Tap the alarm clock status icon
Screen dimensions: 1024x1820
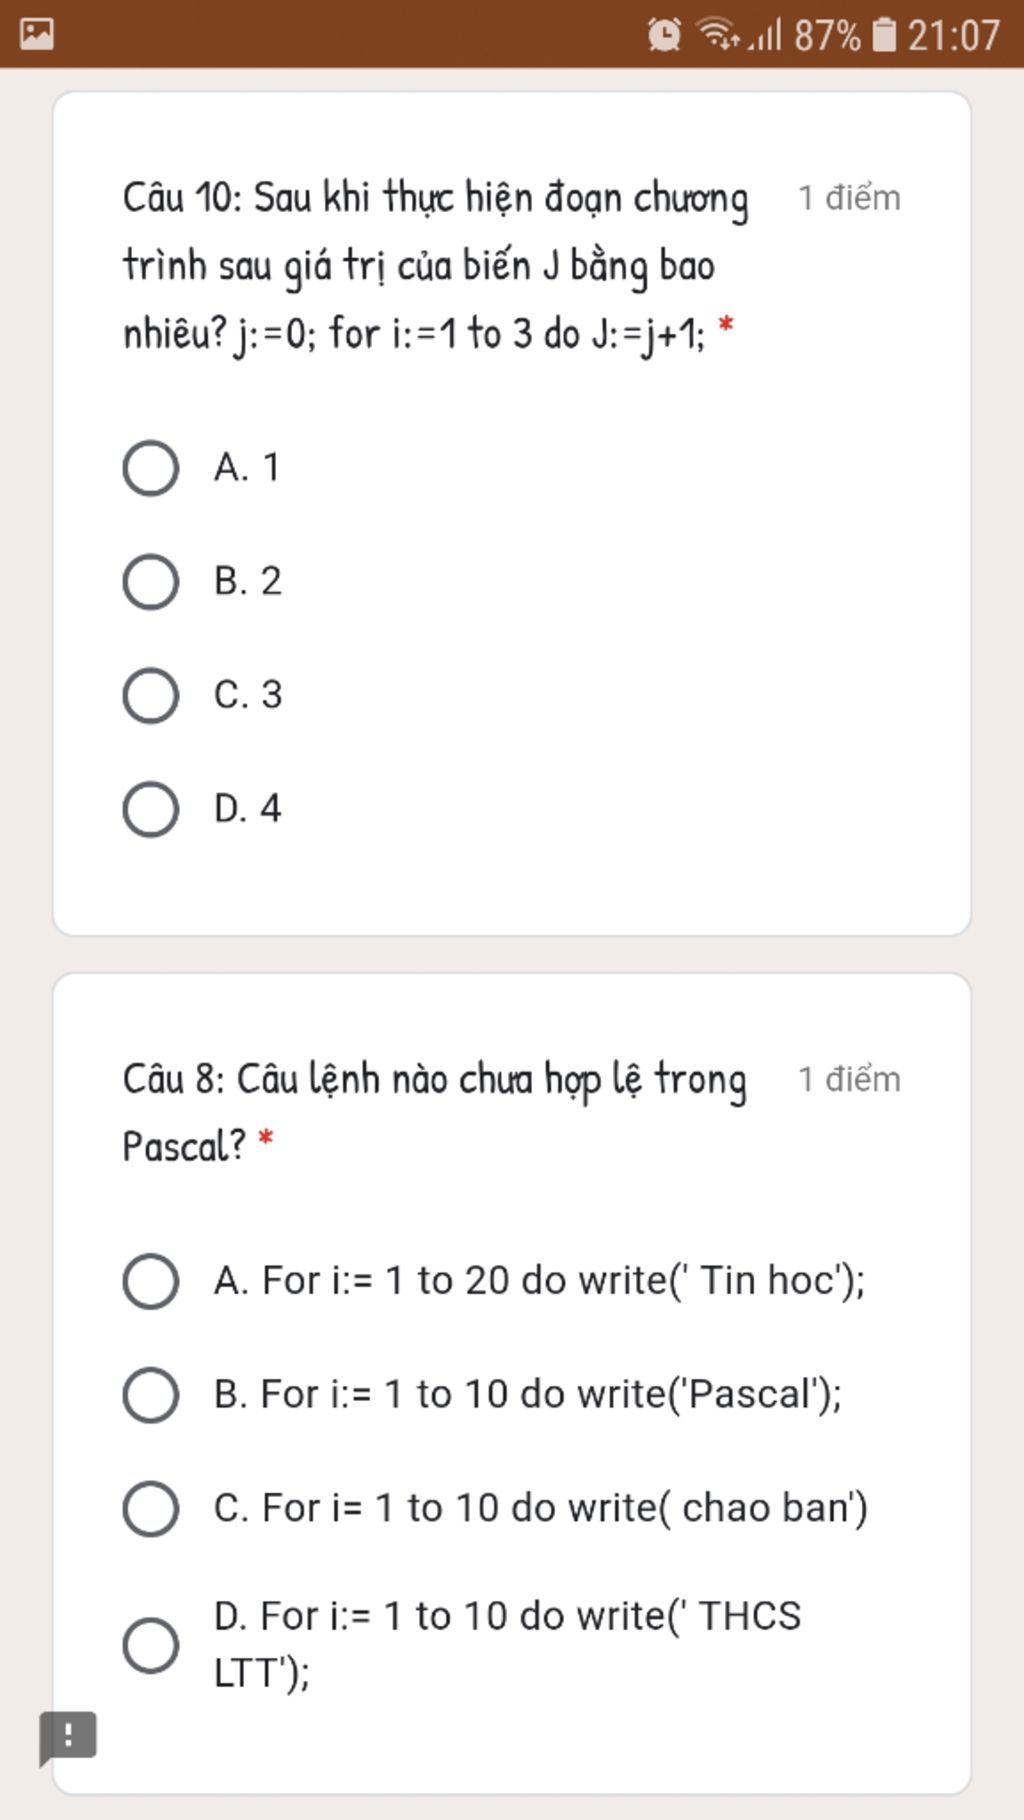(x=664, y=35)
